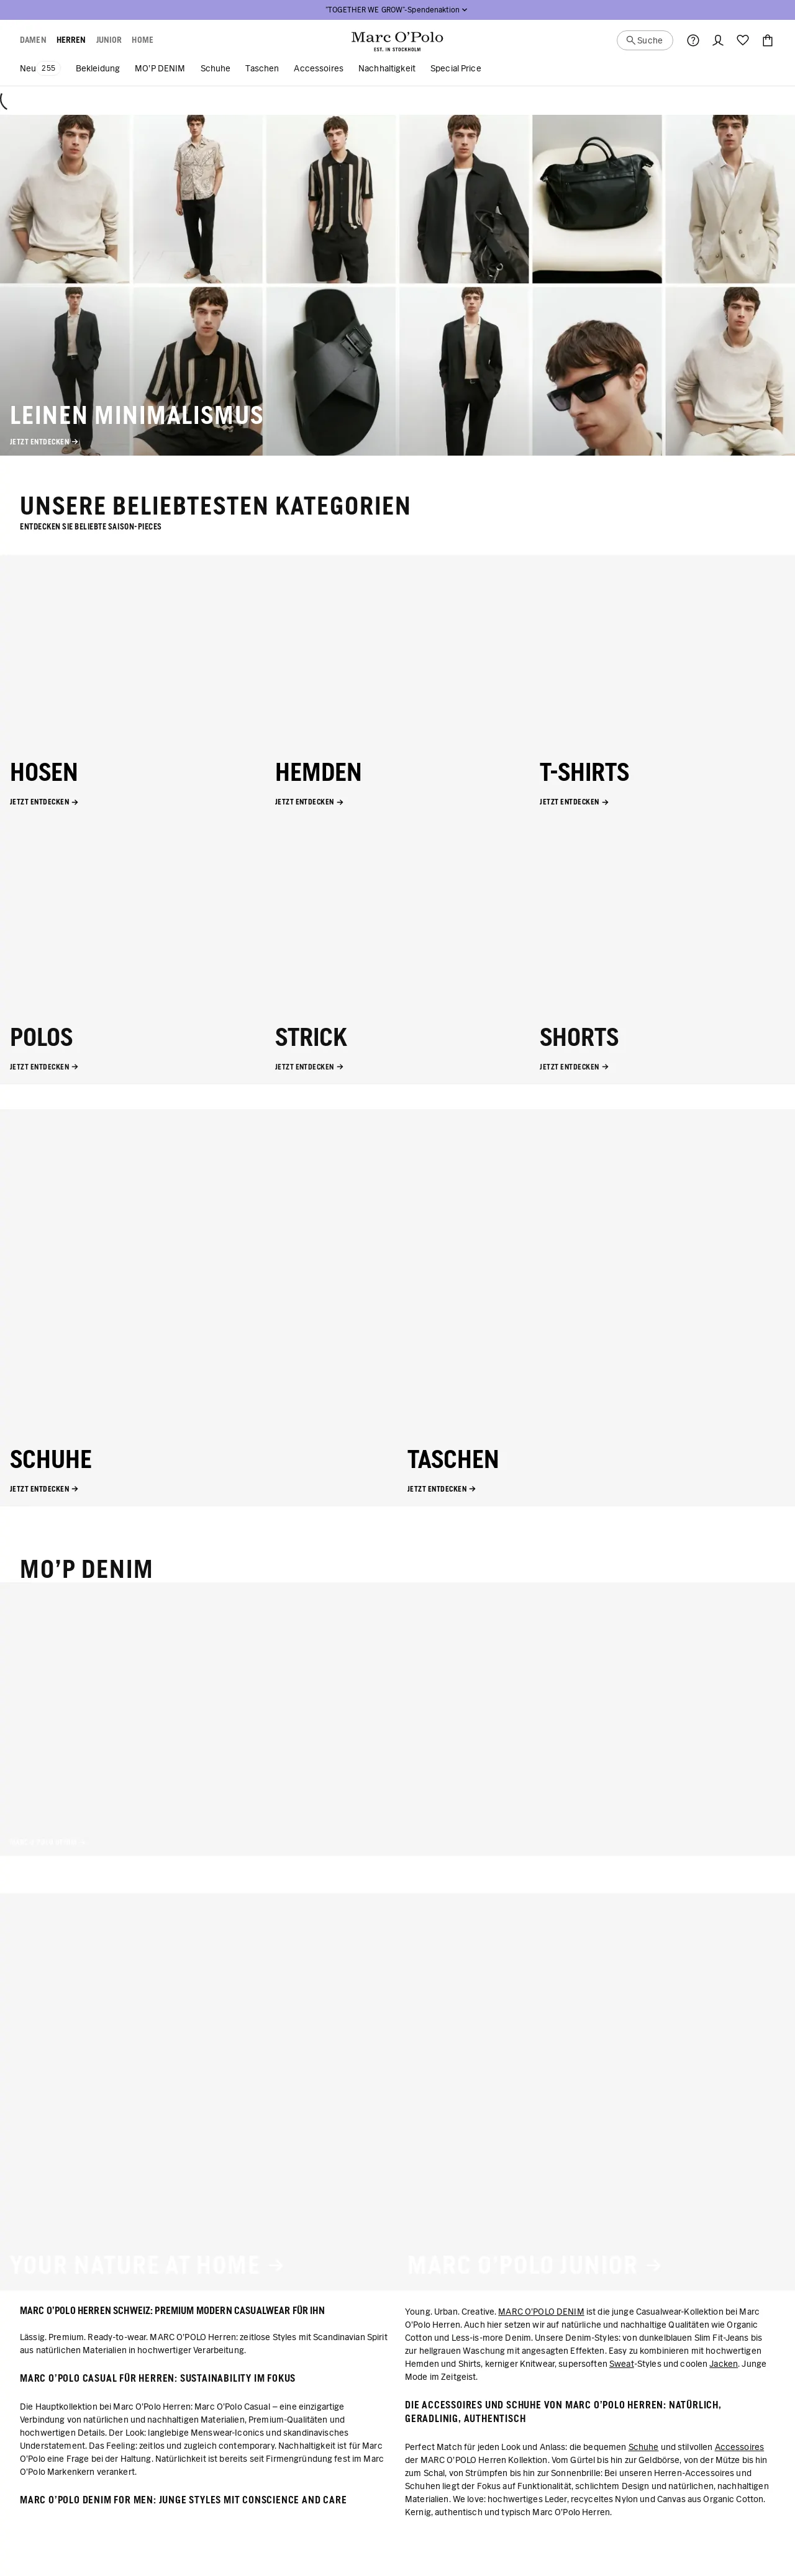
Task: Open the shopping bag icon
Action: point(768,40)
